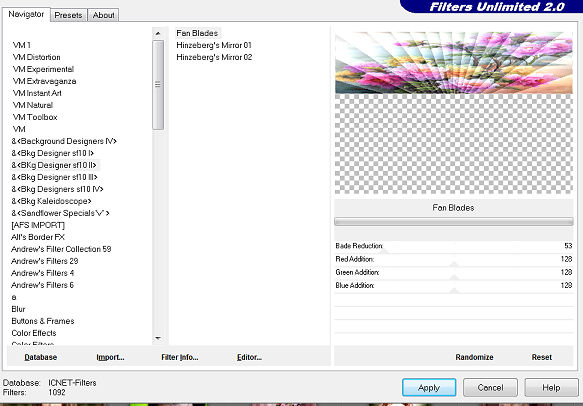Select &<Sandflower Specials'v'> category
583x406 pixels.
60,213
